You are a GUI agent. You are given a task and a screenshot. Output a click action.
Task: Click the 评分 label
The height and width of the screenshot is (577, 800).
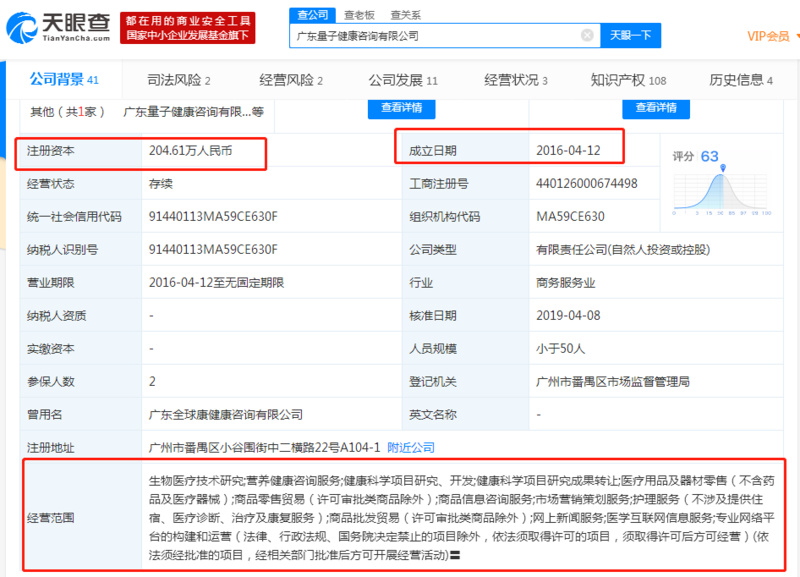[x=684, y=157]
